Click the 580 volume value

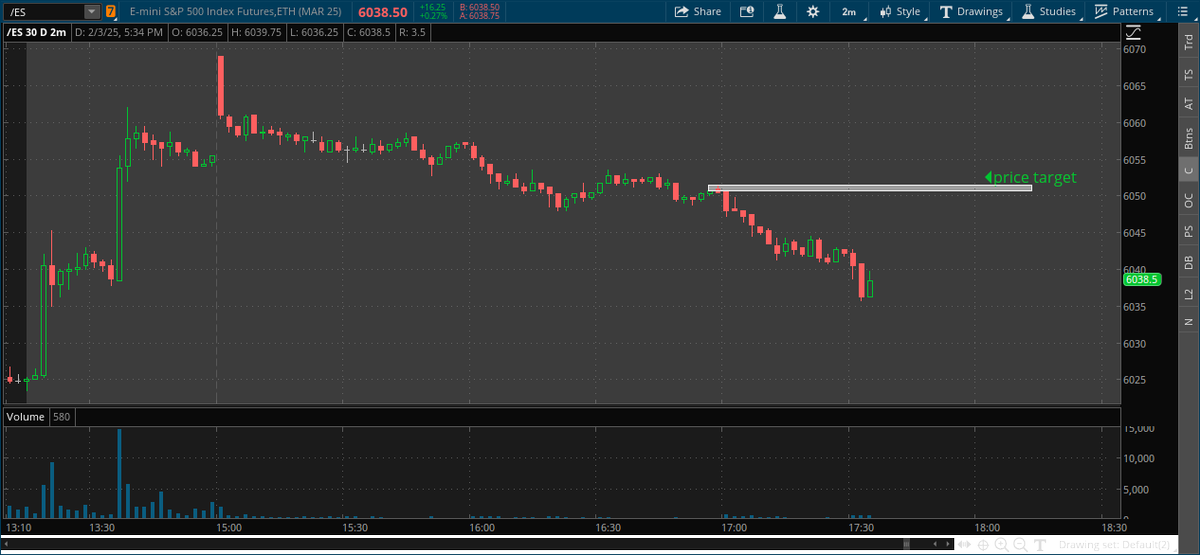(x=62, y=416)
